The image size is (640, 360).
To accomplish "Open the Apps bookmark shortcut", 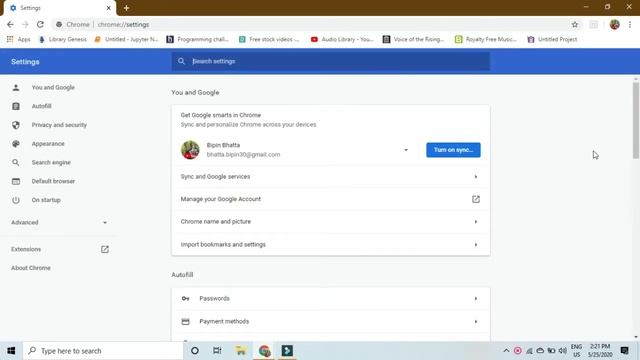I will click(19, 39).
